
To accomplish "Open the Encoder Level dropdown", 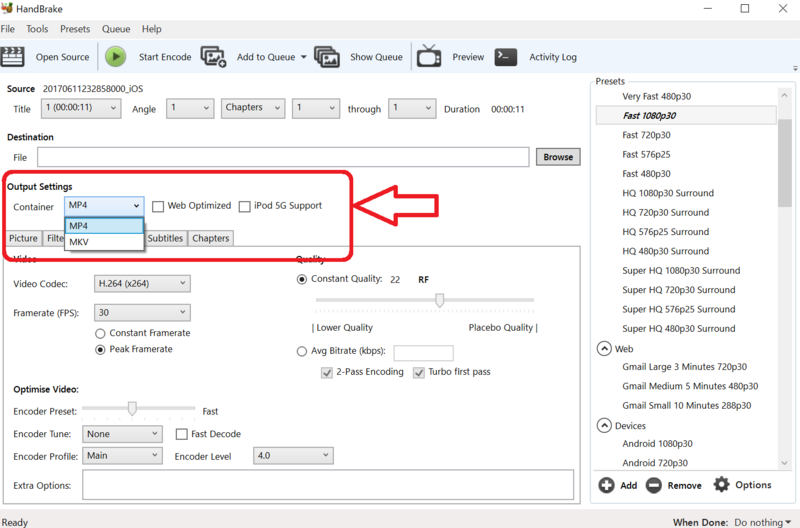I will coord(293,456).
